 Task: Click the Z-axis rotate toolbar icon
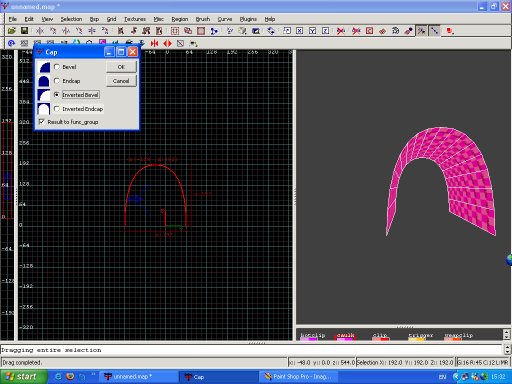[105, 31]
